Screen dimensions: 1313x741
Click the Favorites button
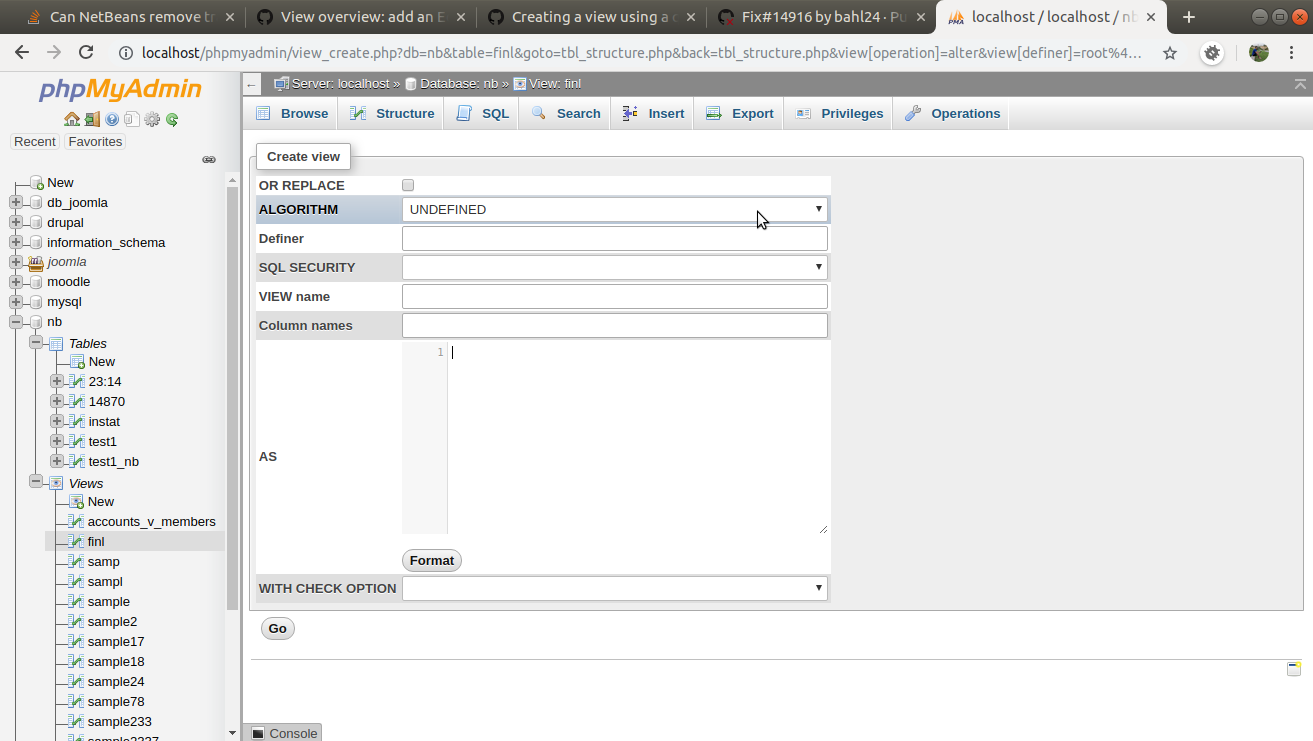pos(95,142)
